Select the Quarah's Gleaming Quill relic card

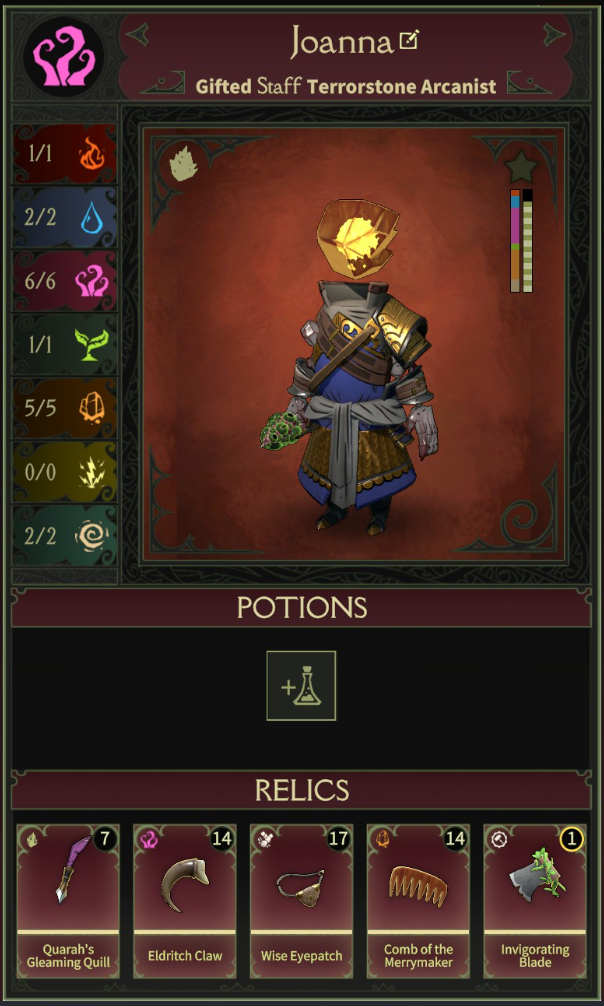point(68,901)
